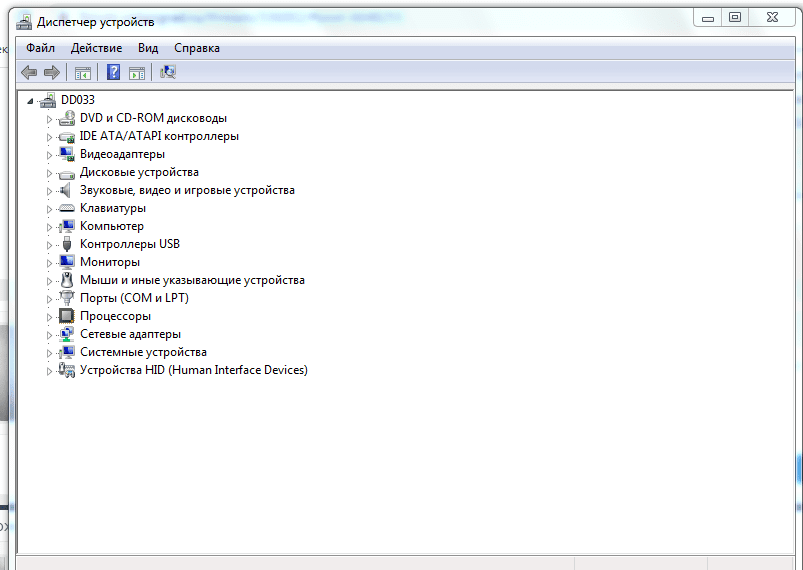Open the Файл menu

tap(40, 48)
